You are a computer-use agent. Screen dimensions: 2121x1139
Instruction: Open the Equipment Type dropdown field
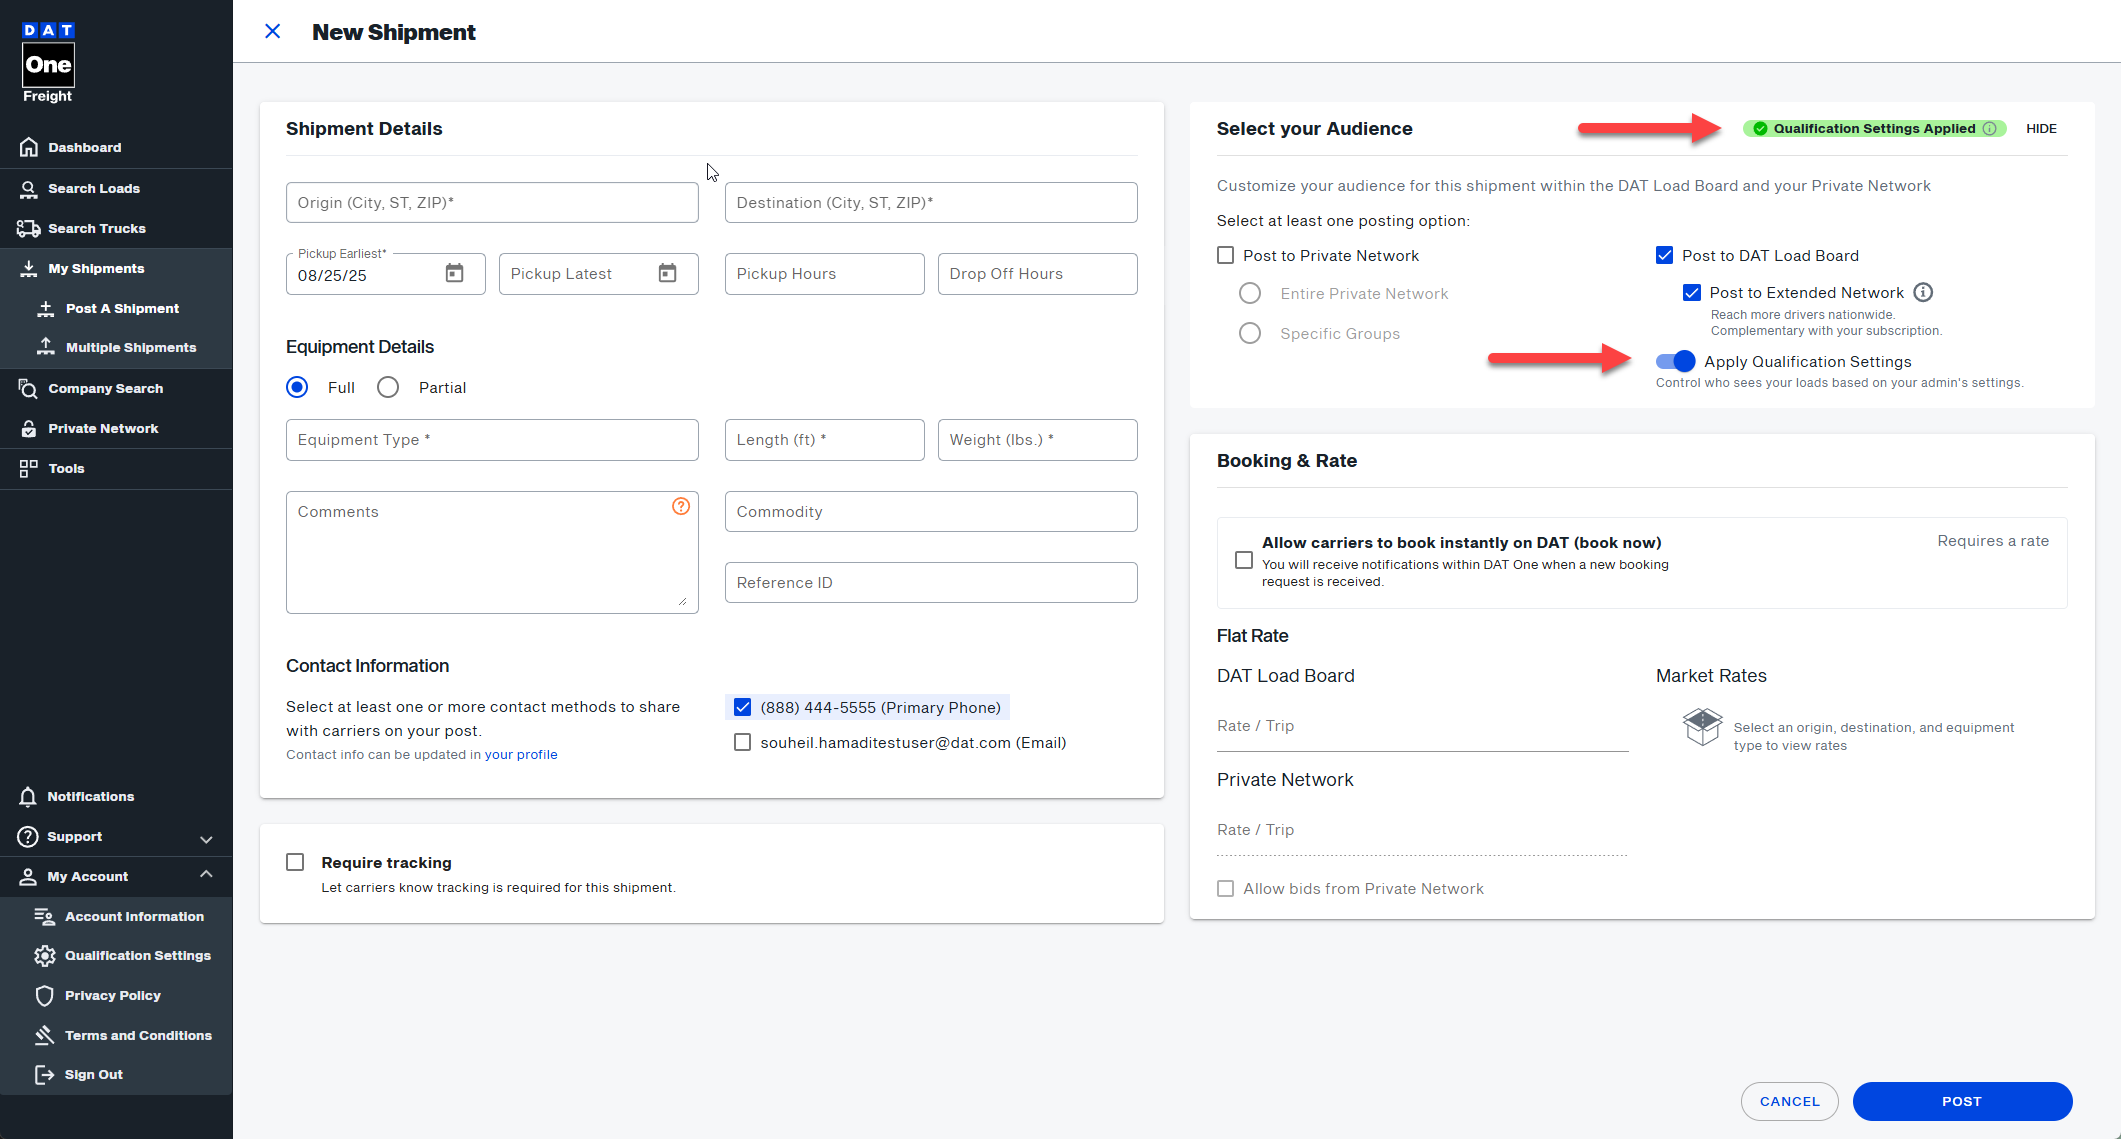pyautogui.click(x=492, y=440)
